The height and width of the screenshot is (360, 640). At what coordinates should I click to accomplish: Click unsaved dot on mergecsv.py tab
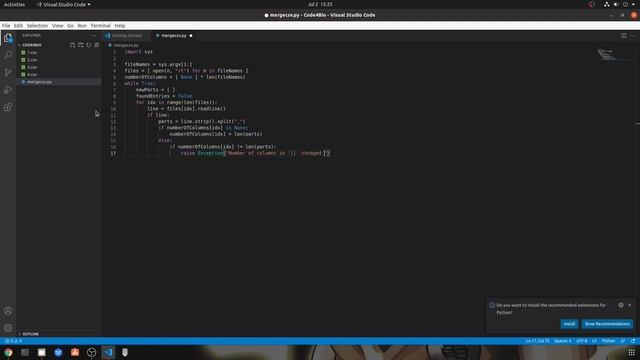click(x=191, y=36)
